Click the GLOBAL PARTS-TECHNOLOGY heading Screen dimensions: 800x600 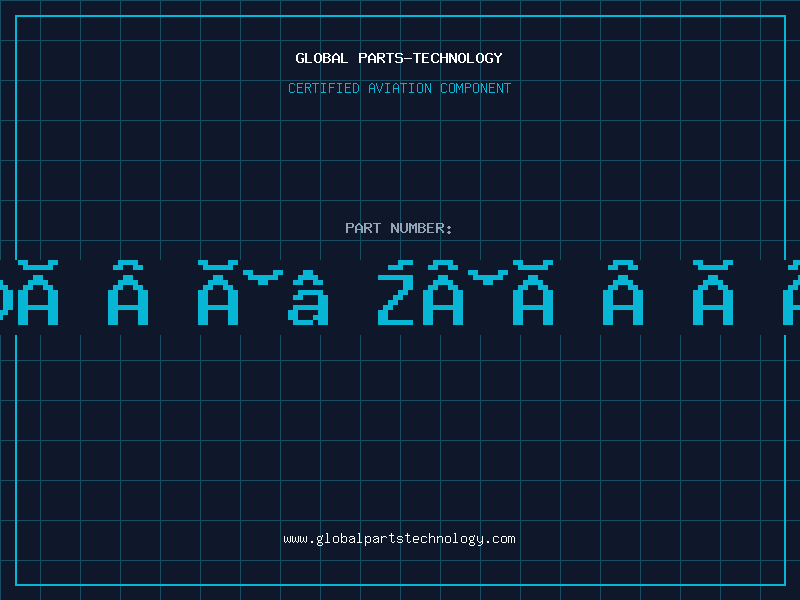coord(399,59)
